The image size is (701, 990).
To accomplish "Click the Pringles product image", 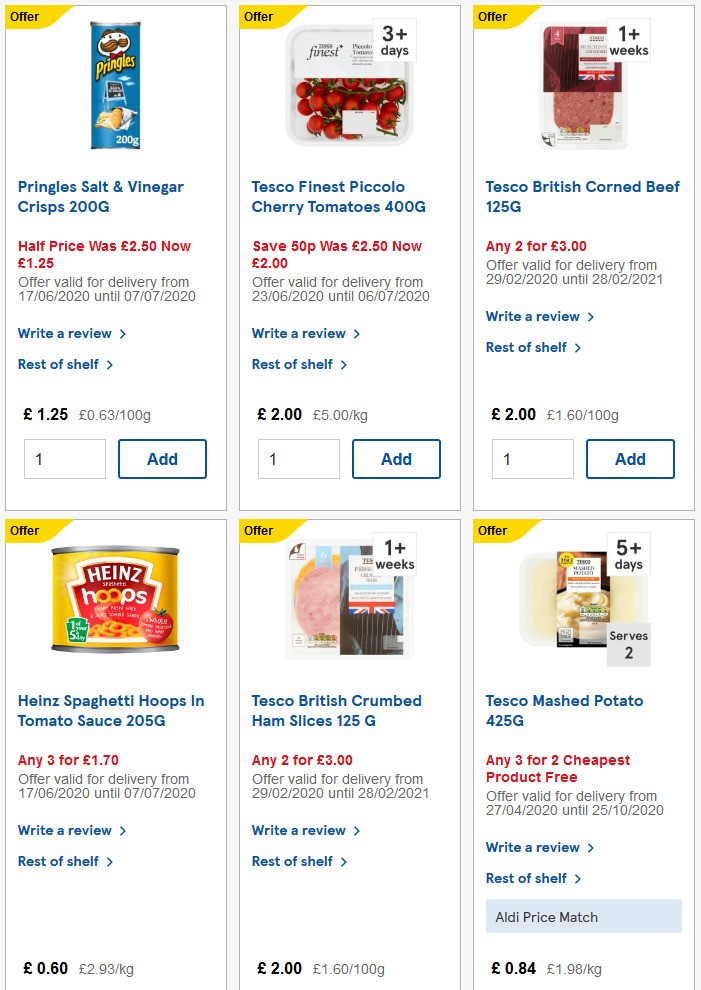I will point(113,85).
